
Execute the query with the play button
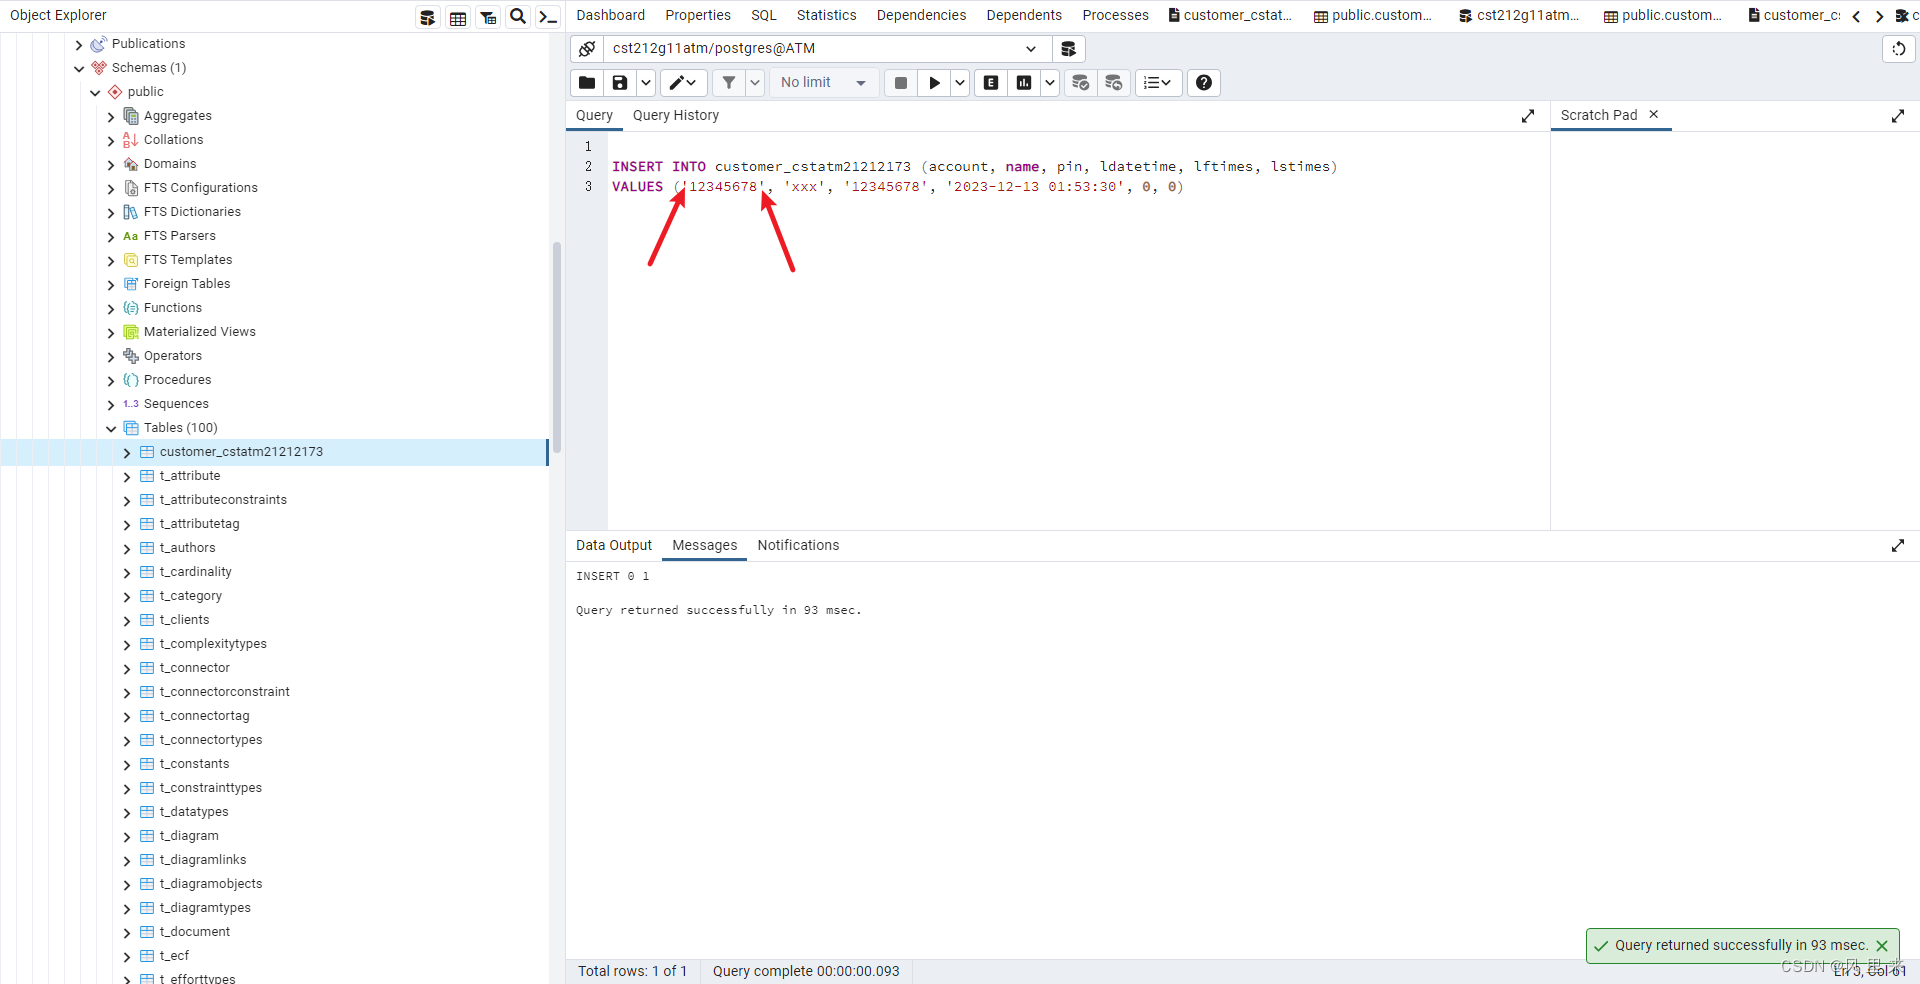(x=933, y=83)
